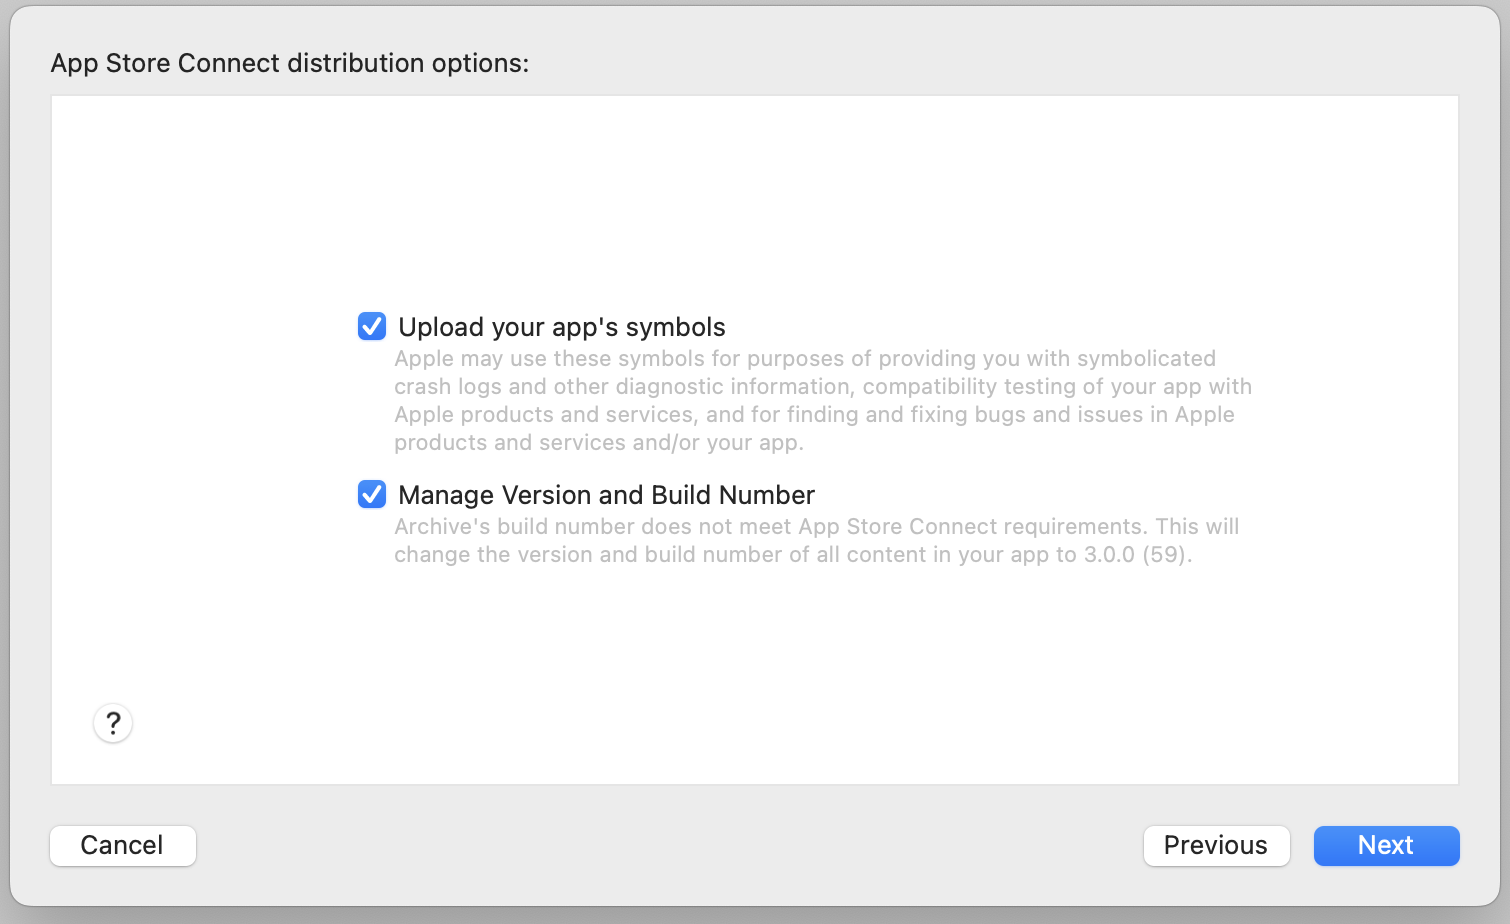Open help via the question mark button
This screenshot has height=924, width=1510.
coord(113,723)
